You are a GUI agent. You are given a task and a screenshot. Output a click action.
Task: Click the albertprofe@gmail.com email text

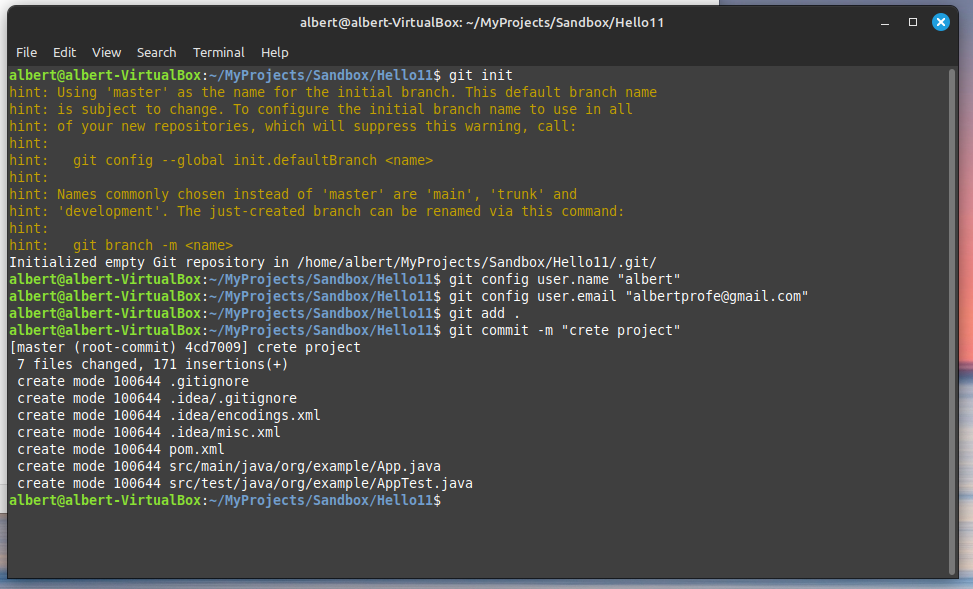tap(717, 296)
